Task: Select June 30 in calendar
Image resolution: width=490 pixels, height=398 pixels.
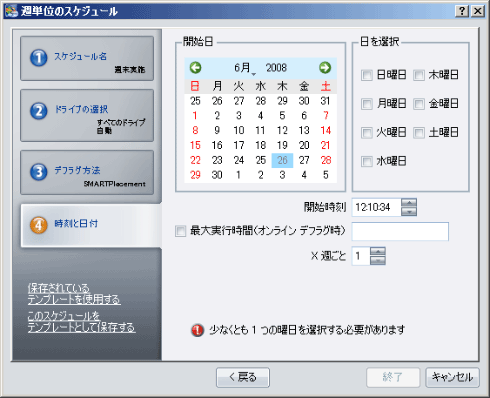Action: pos(217,175)
